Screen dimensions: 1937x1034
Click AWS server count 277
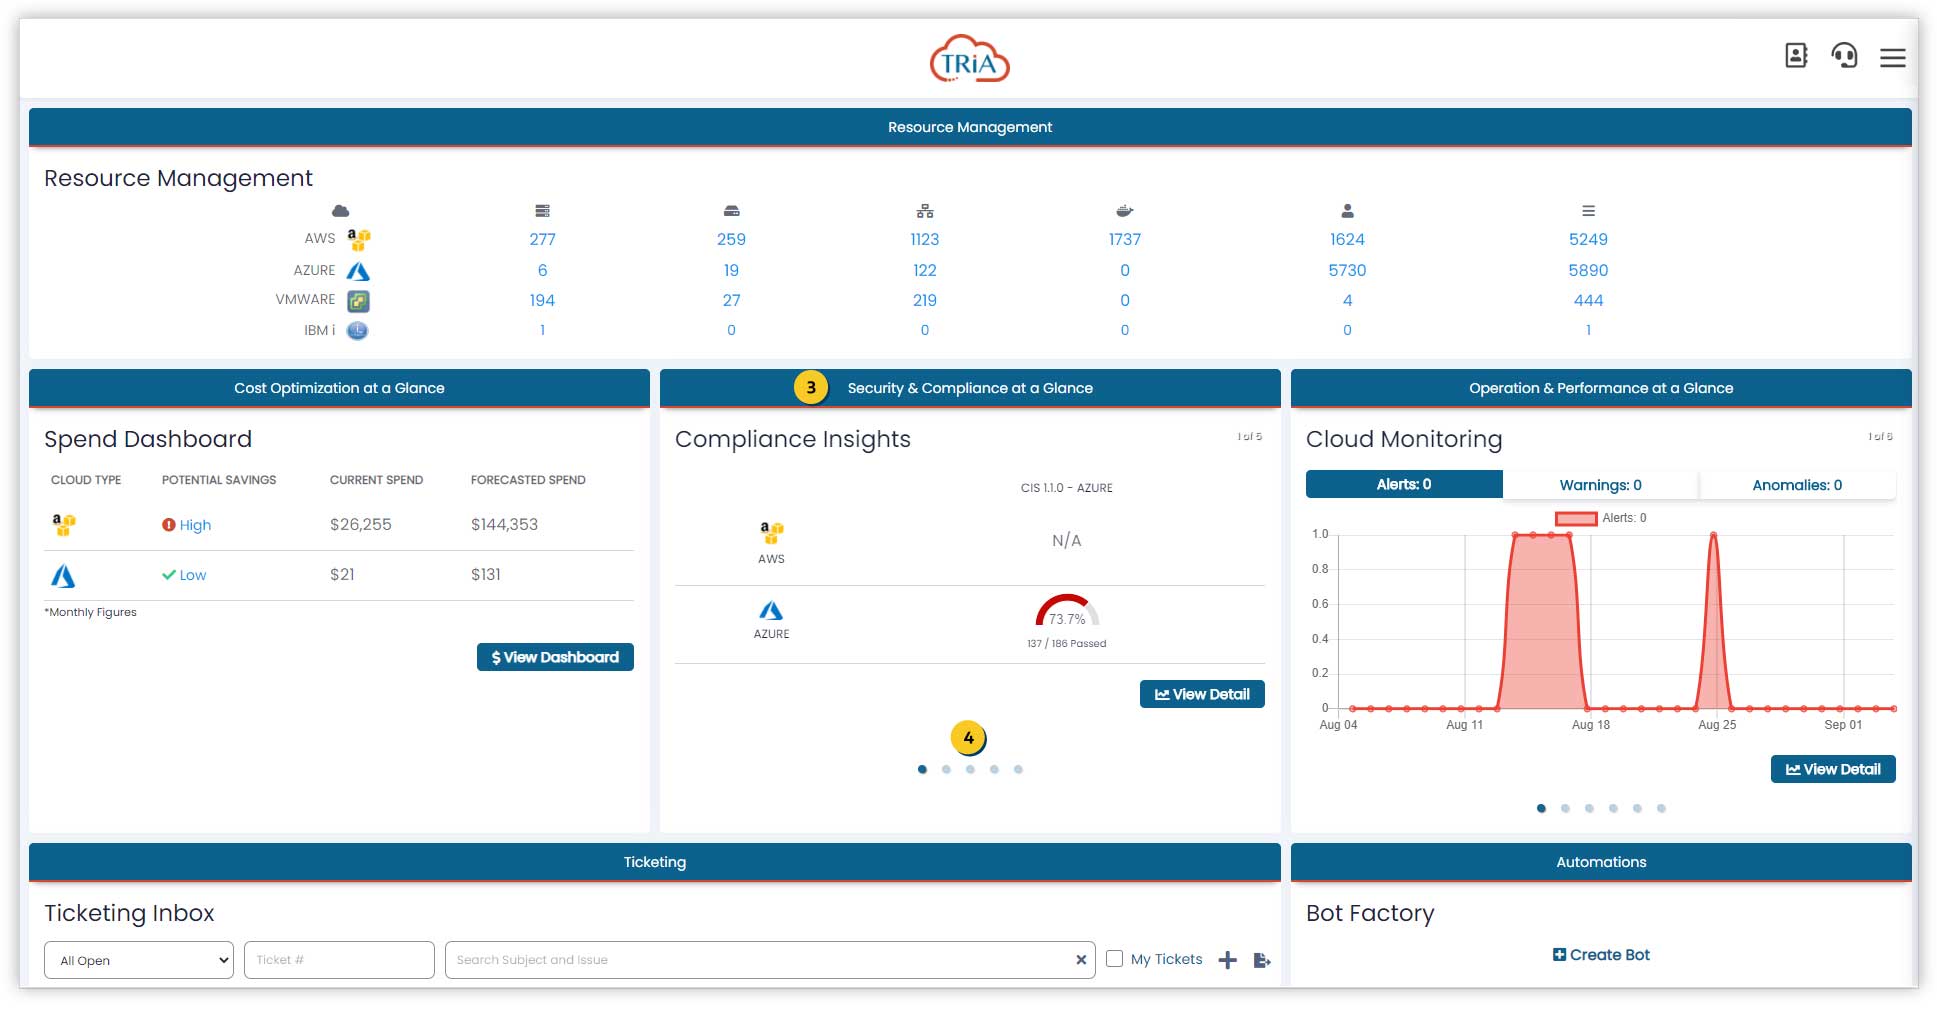[542, 239]
